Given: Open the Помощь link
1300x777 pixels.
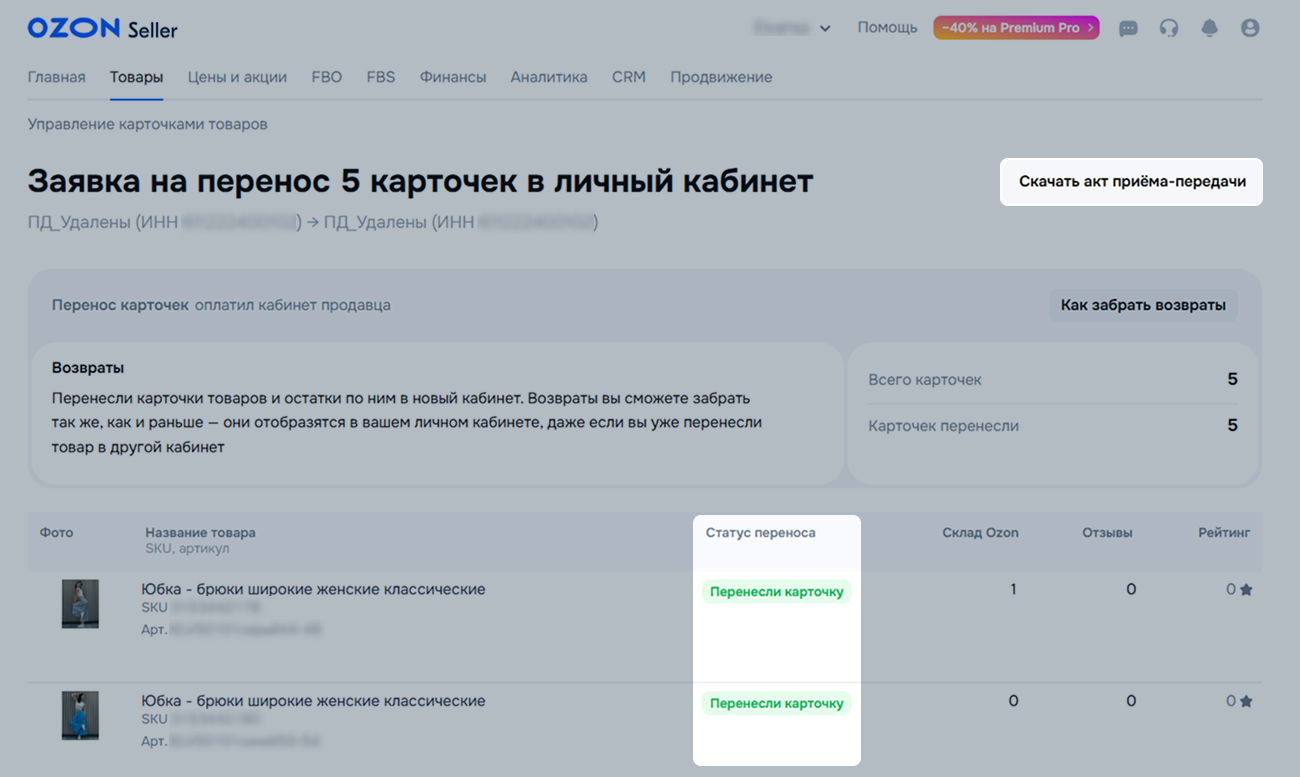Looking at the screenshot, I should (887, 28).
